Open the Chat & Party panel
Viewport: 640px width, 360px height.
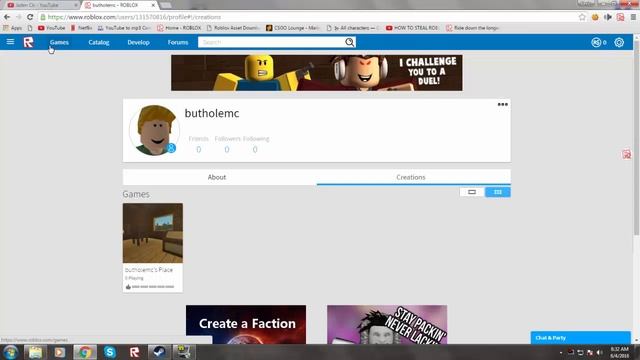coord(580,338)
